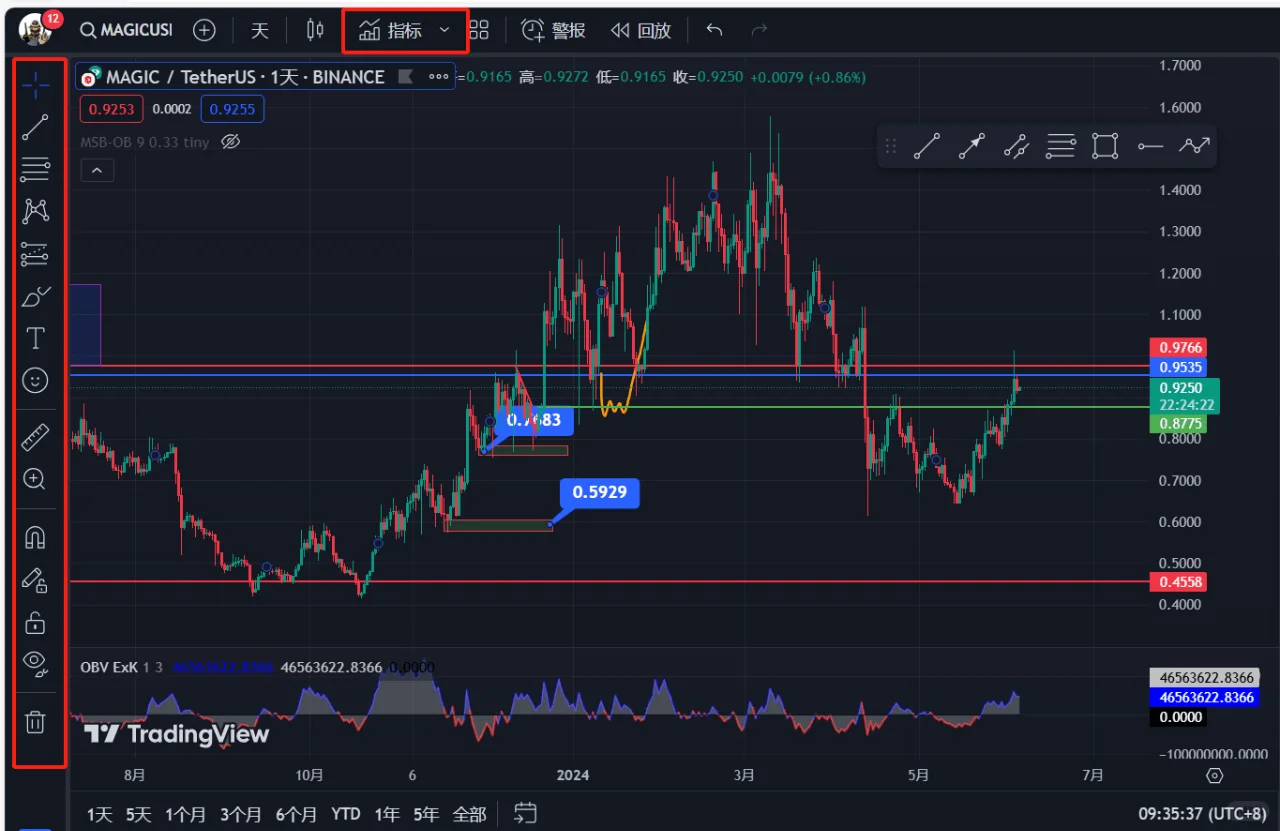Screen dimensions: 1280x831
Task: Collapse the indicator legend chevron
Action: tap(97, 171)
